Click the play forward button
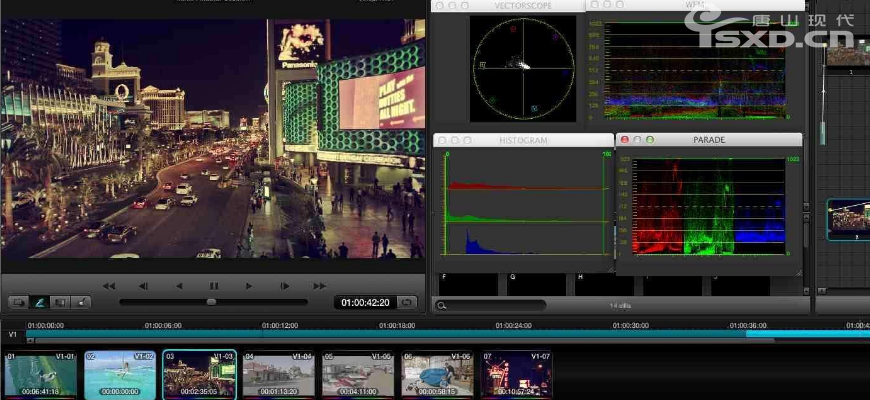870x400 pixels. tap(249, 285)
